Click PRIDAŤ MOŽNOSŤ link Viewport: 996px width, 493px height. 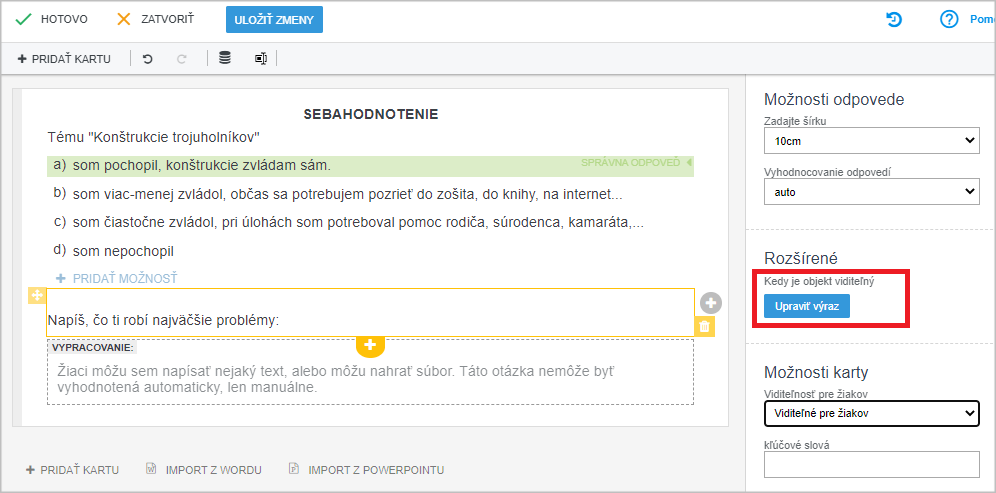117,278
